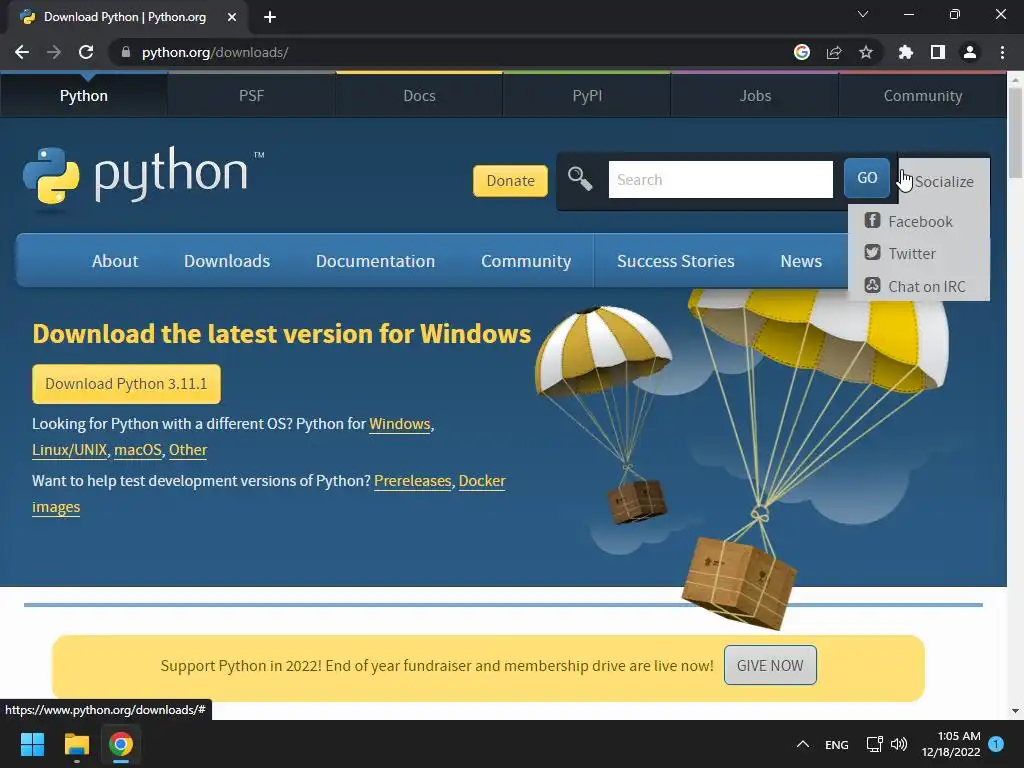Click Chrome icon in taskbar
The height and width of the screenshot is (768, 1024).
121,744
